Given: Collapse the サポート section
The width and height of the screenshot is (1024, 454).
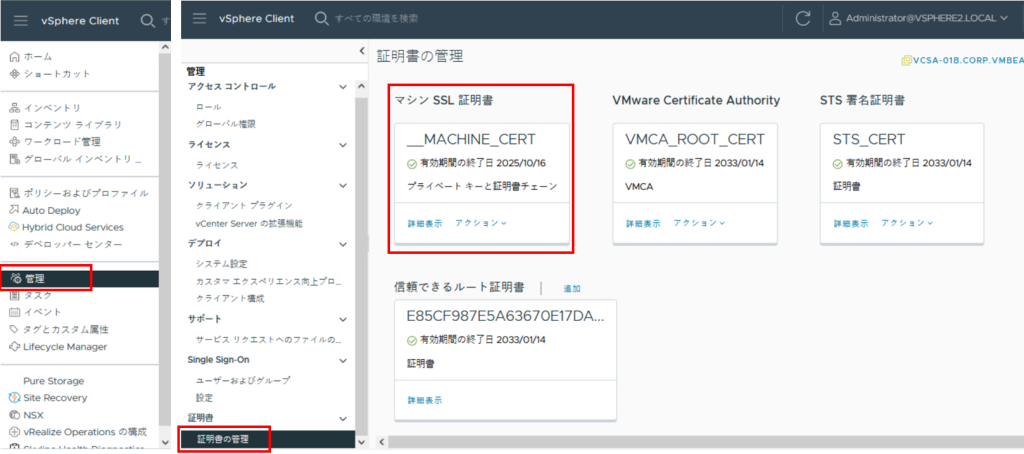Looking at the screenshot, I should click(343, 319).
